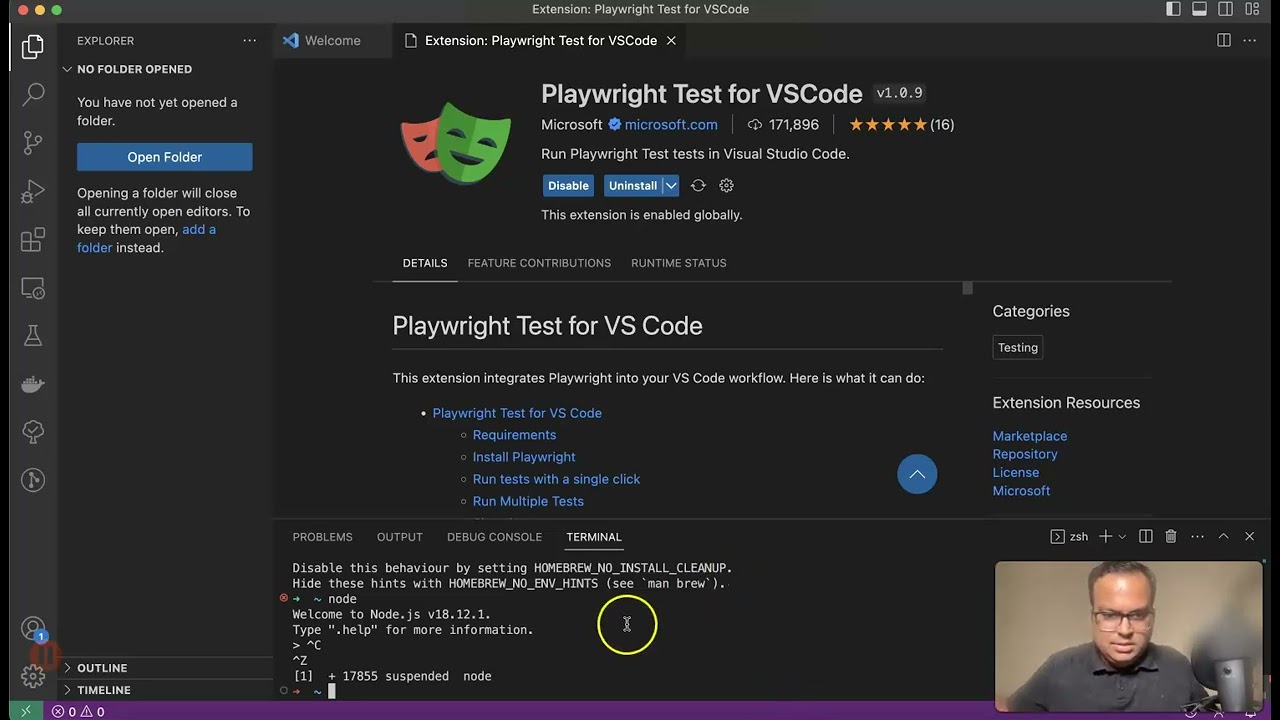1280x720 pixels.
Task: Switch to the Debug Console tab
Action: tap(494, 537)
